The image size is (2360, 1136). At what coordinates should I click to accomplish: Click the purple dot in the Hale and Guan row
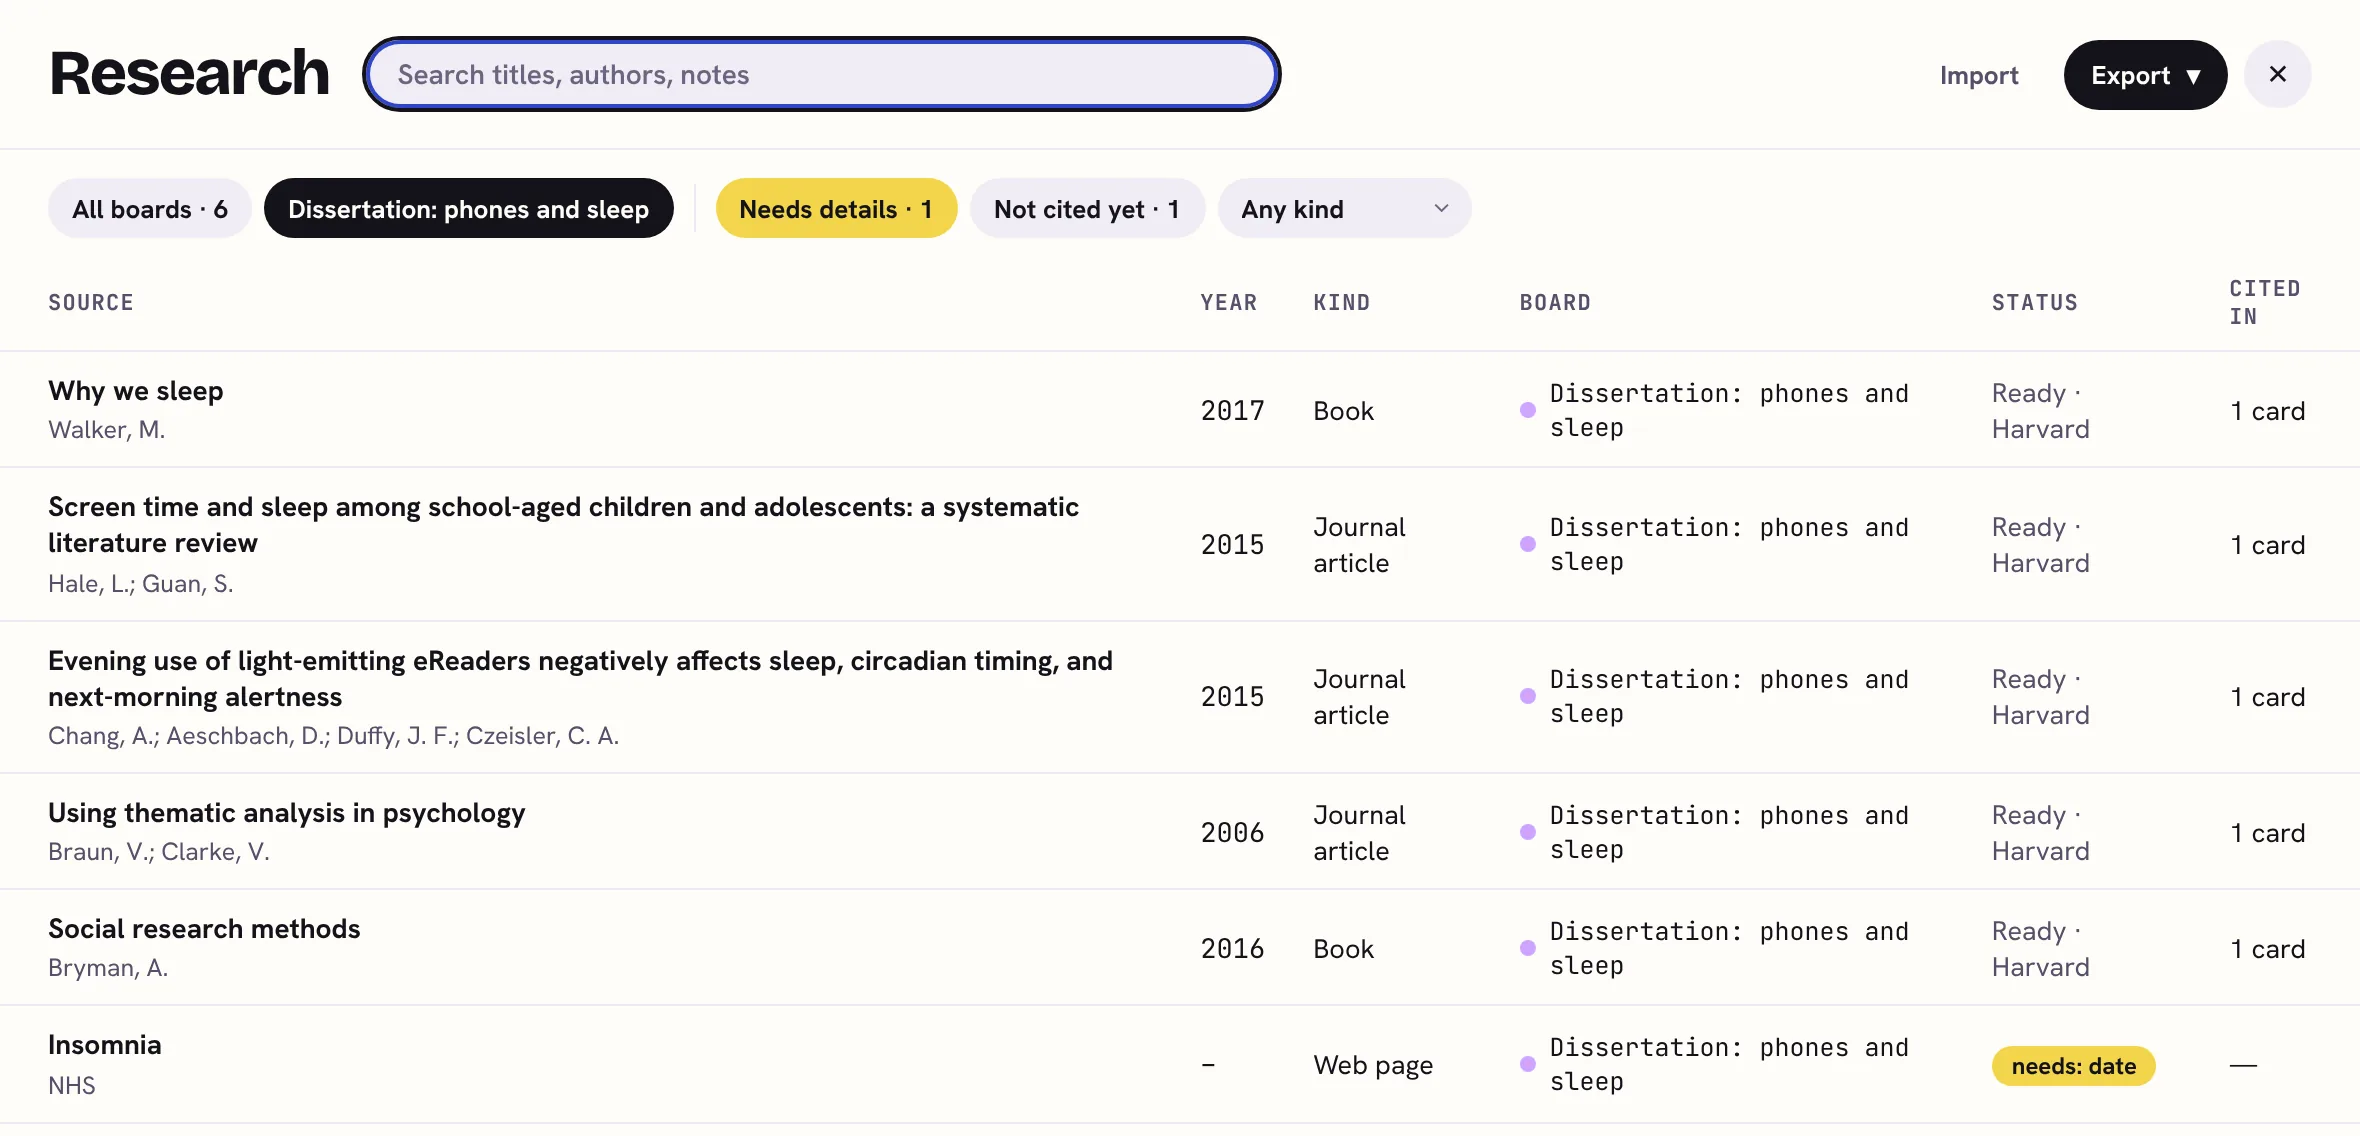coord(1527,544)
